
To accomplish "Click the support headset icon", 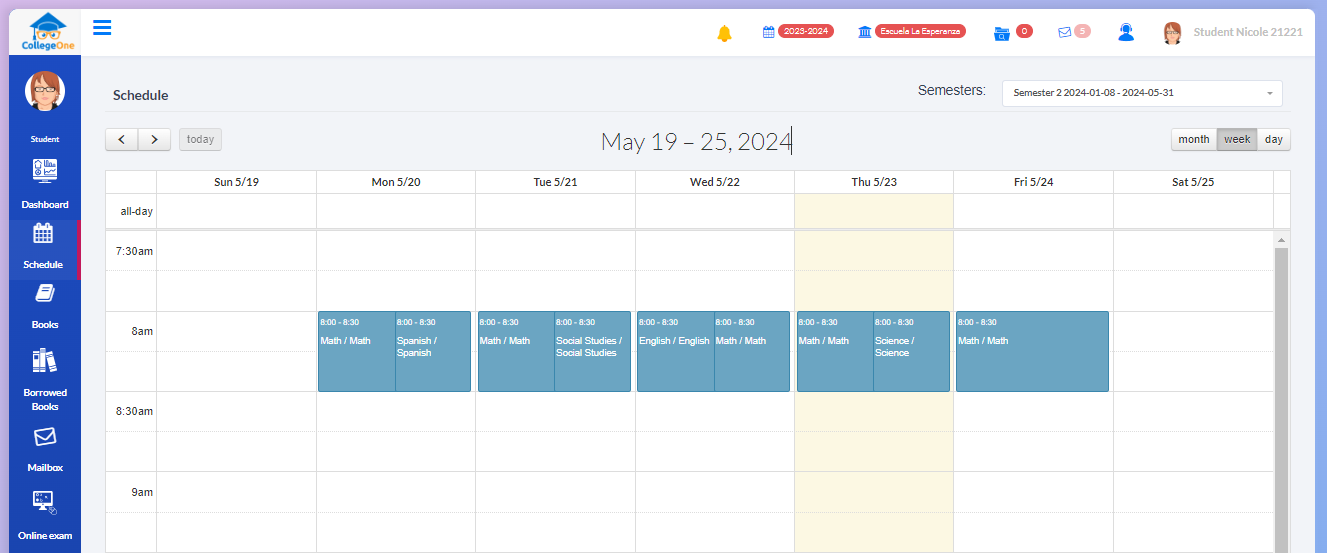I will pos(1126,32).
